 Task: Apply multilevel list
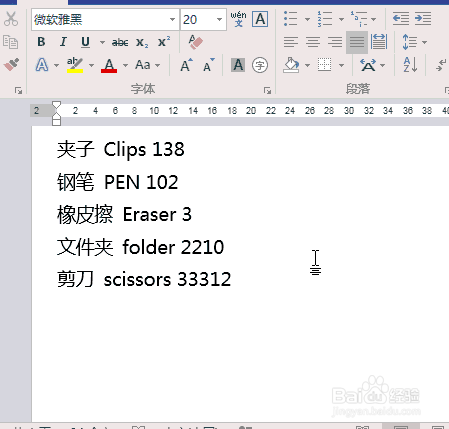point(359,19)
